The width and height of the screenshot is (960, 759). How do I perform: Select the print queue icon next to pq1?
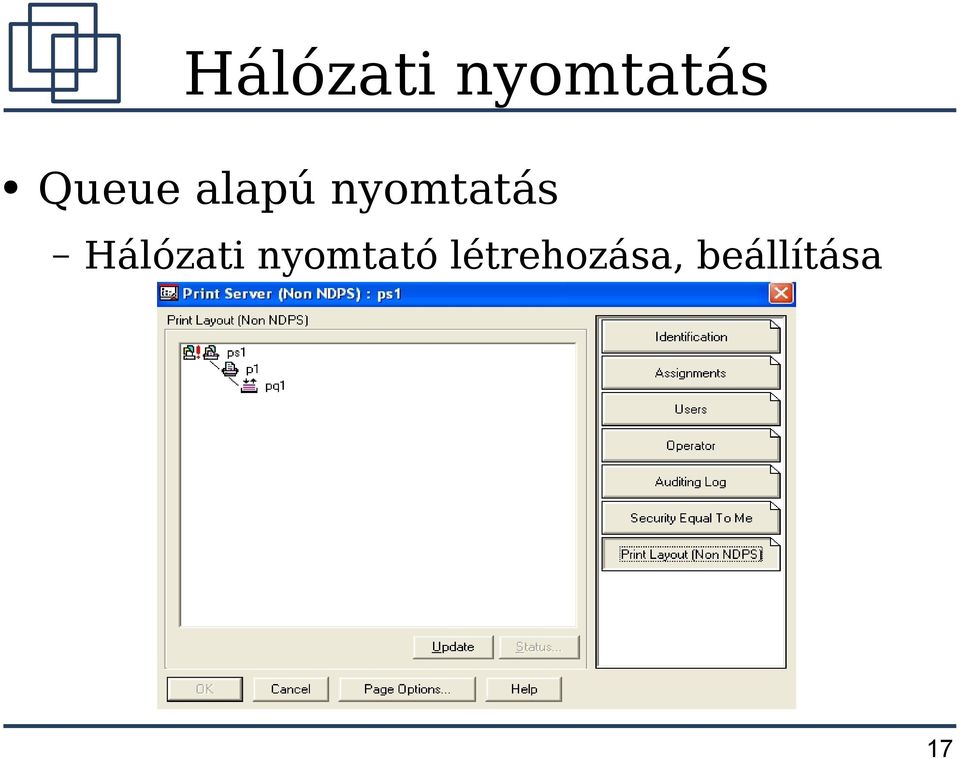coord(249,386)
